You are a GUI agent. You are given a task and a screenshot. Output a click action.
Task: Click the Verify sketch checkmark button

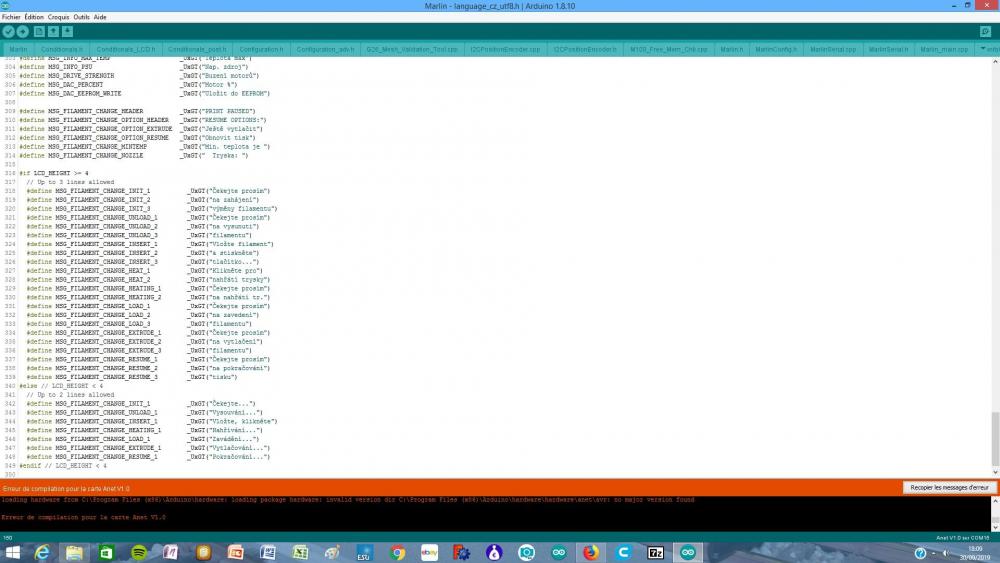[x=8, y=31]
